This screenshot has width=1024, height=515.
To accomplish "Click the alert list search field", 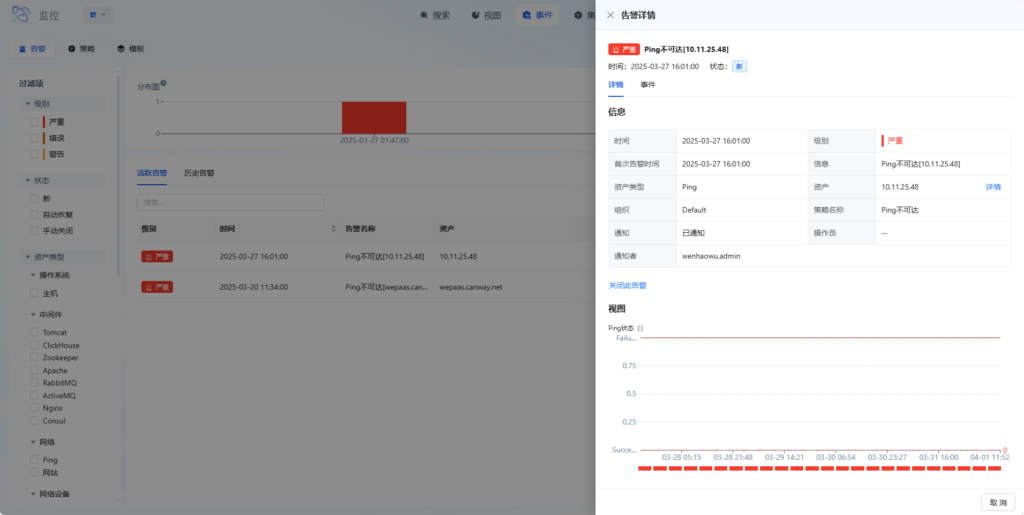I will pyautogui.click(x=231, y=202).
